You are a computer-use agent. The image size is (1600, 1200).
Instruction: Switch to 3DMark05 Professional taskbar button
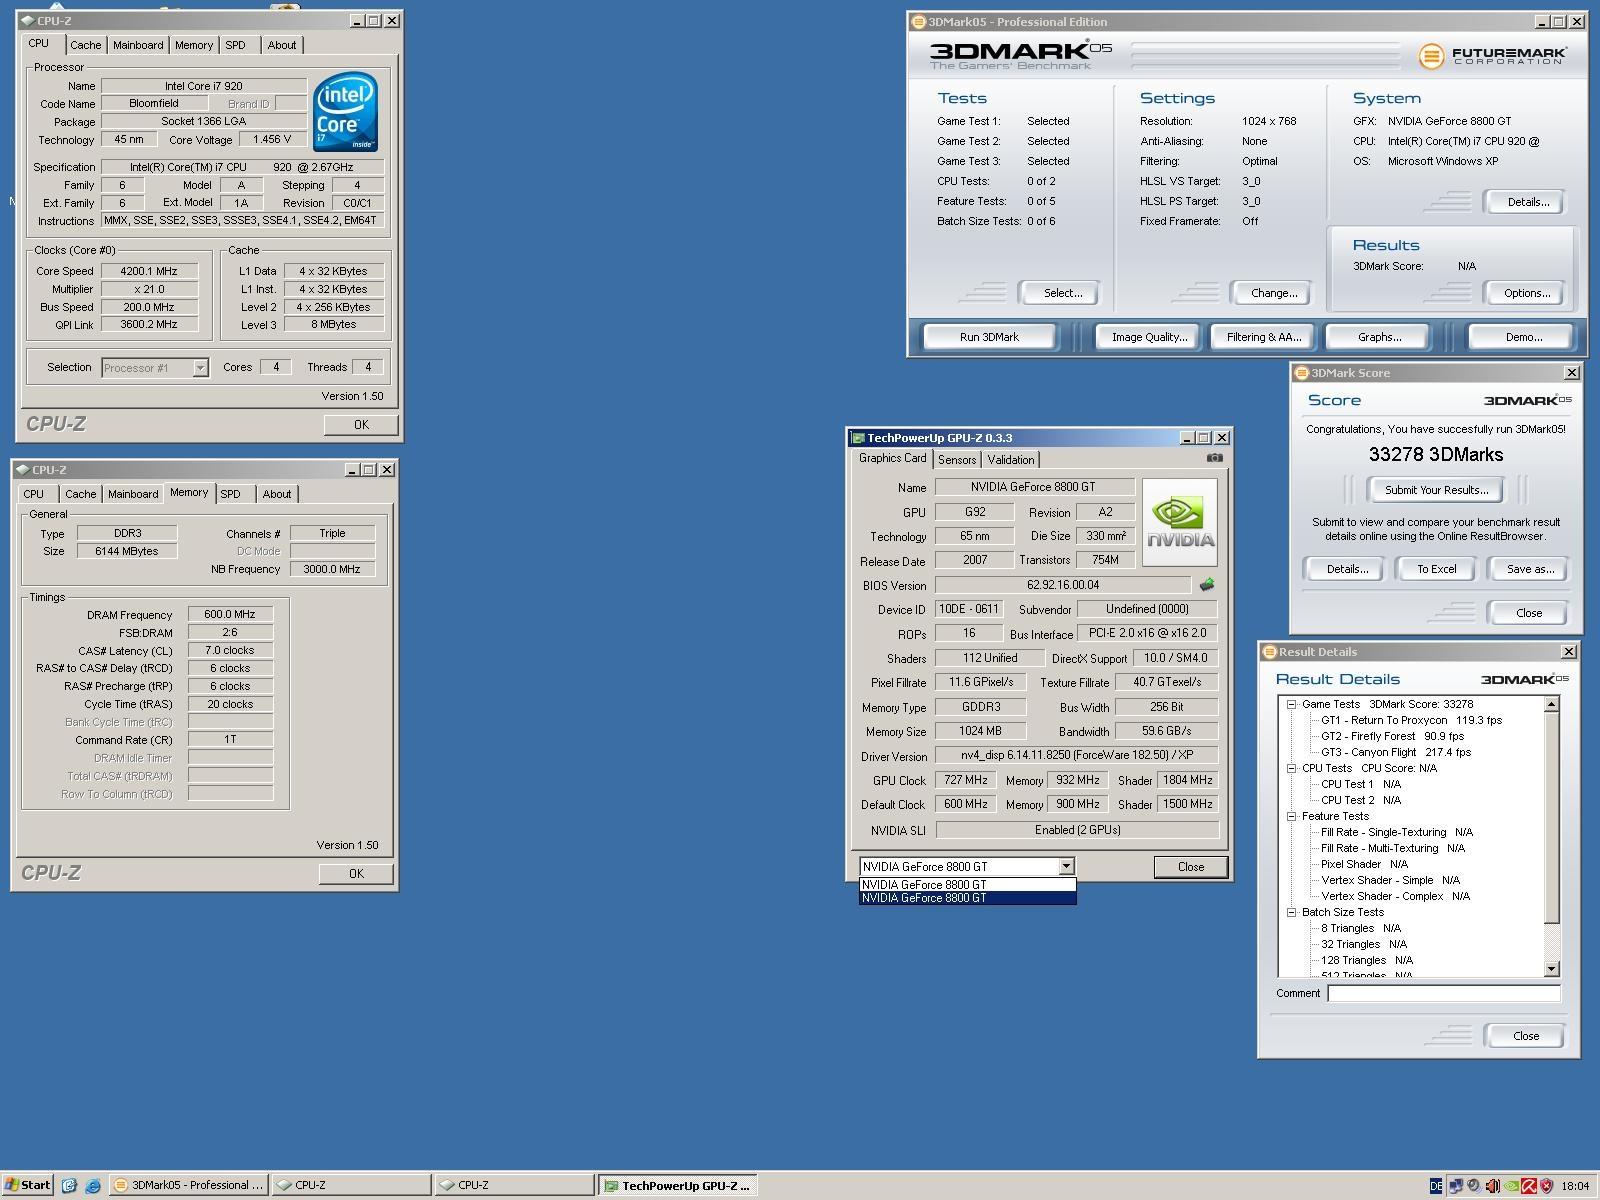188,1185
